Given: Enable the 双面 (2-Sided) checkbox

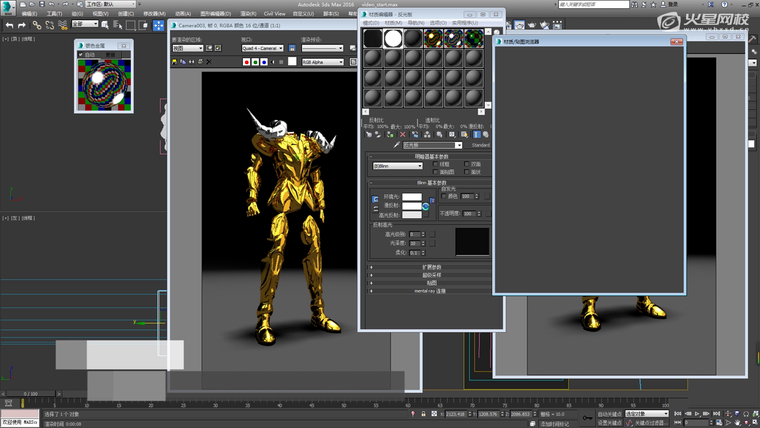Looking at the screenshot, I should (464, 164).
